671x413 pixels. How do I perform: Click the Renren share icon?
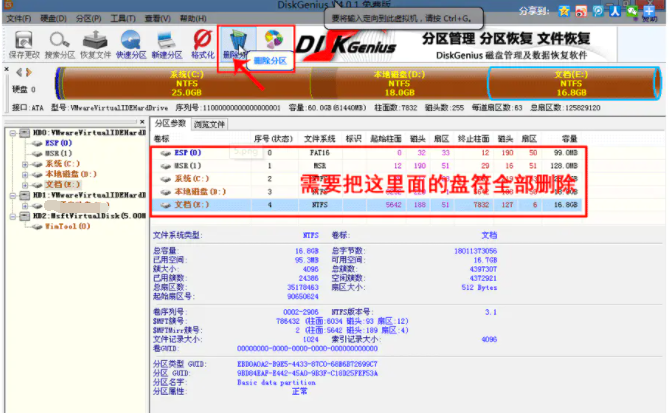pyautogui.click(x=615, y=11)
